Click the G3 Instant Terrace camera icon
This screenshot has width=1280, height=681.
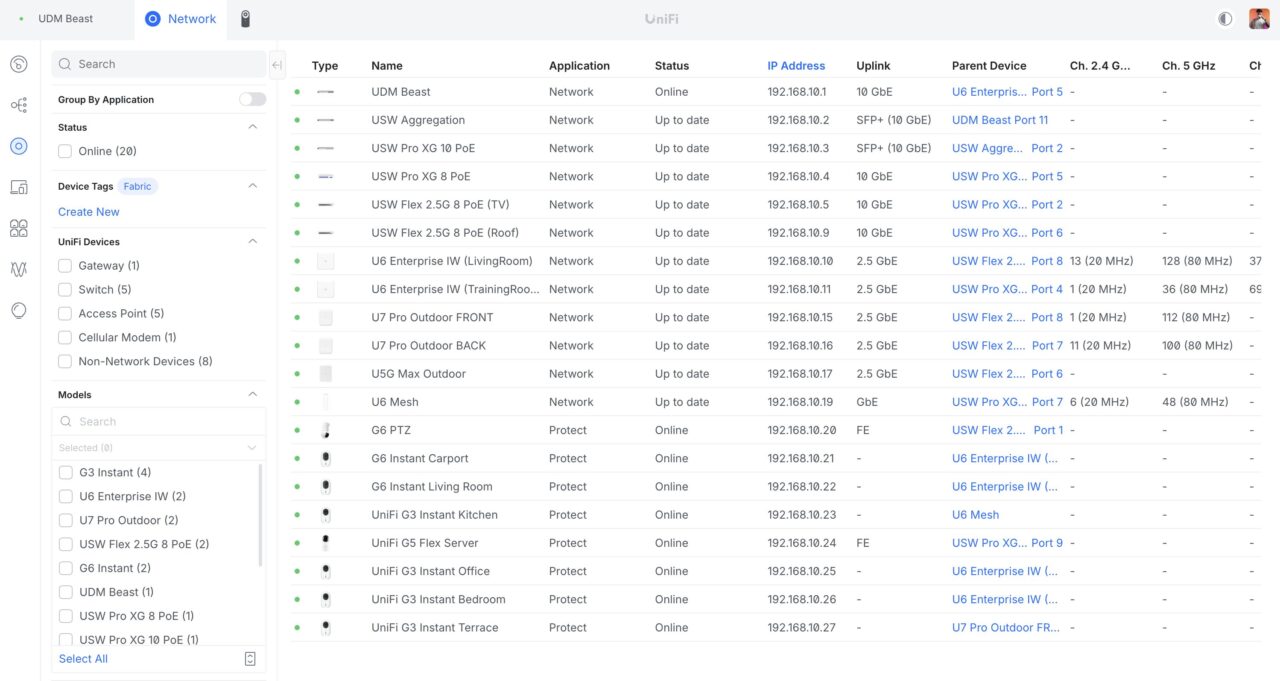tap(325, 628)
